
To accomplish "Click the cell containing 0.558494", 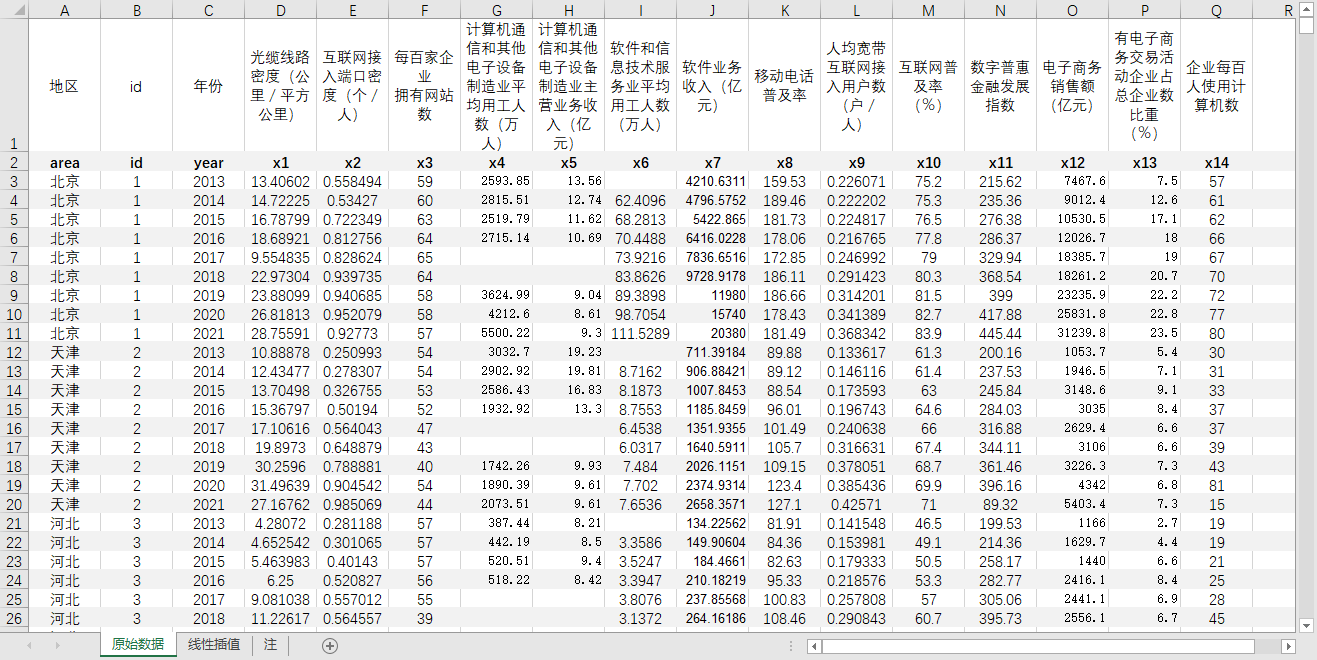I will [353, 181].
